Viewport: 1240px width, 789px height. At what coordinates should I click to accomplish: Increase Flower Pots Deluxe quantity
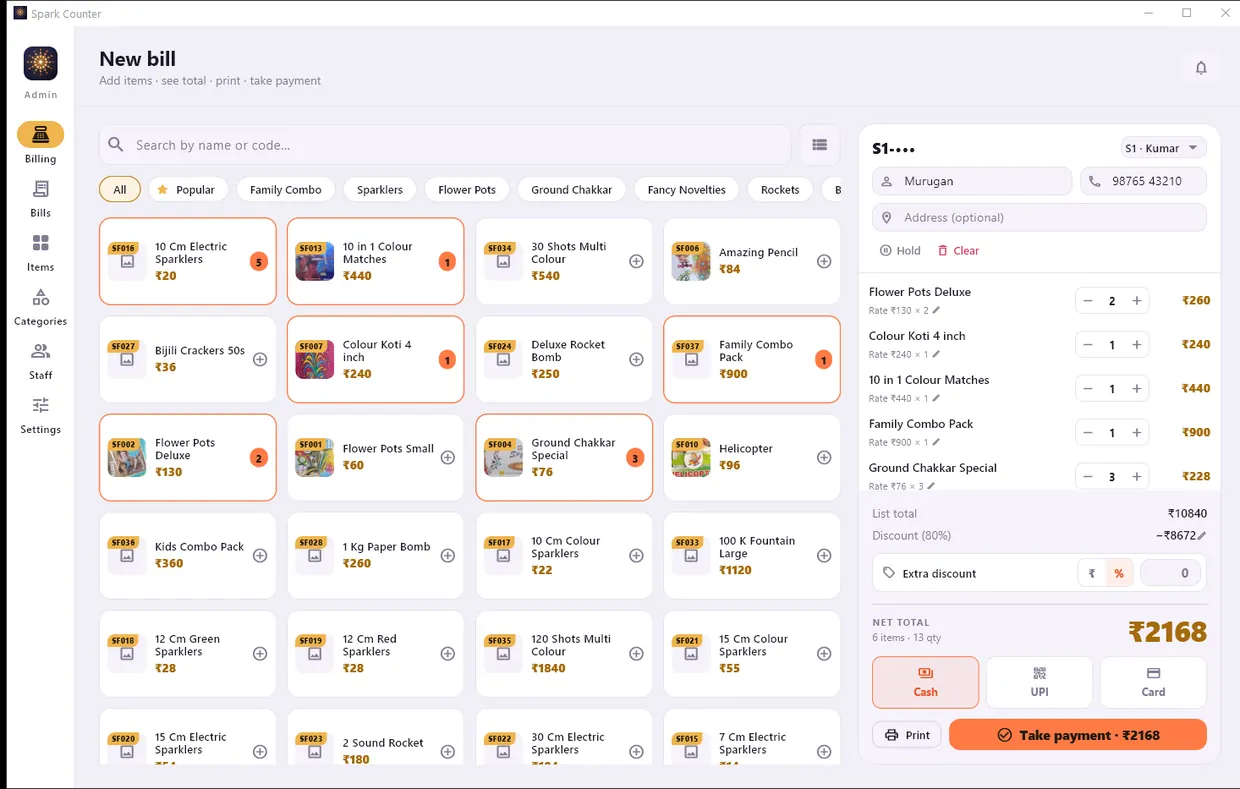point(1137,301)
